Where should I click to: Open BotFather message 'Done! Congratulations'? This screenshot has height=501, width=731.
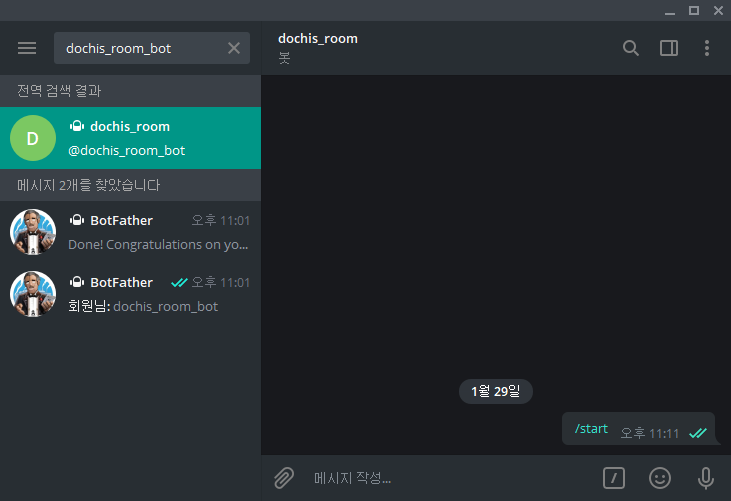coord(131,232)
